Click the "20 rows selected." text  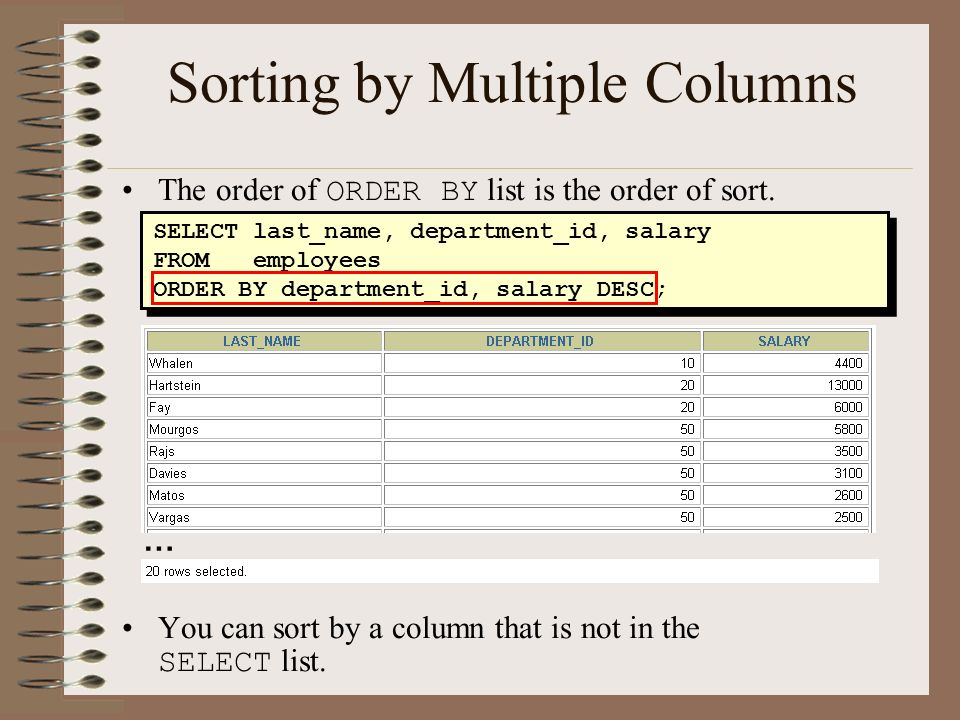point(196,571)
